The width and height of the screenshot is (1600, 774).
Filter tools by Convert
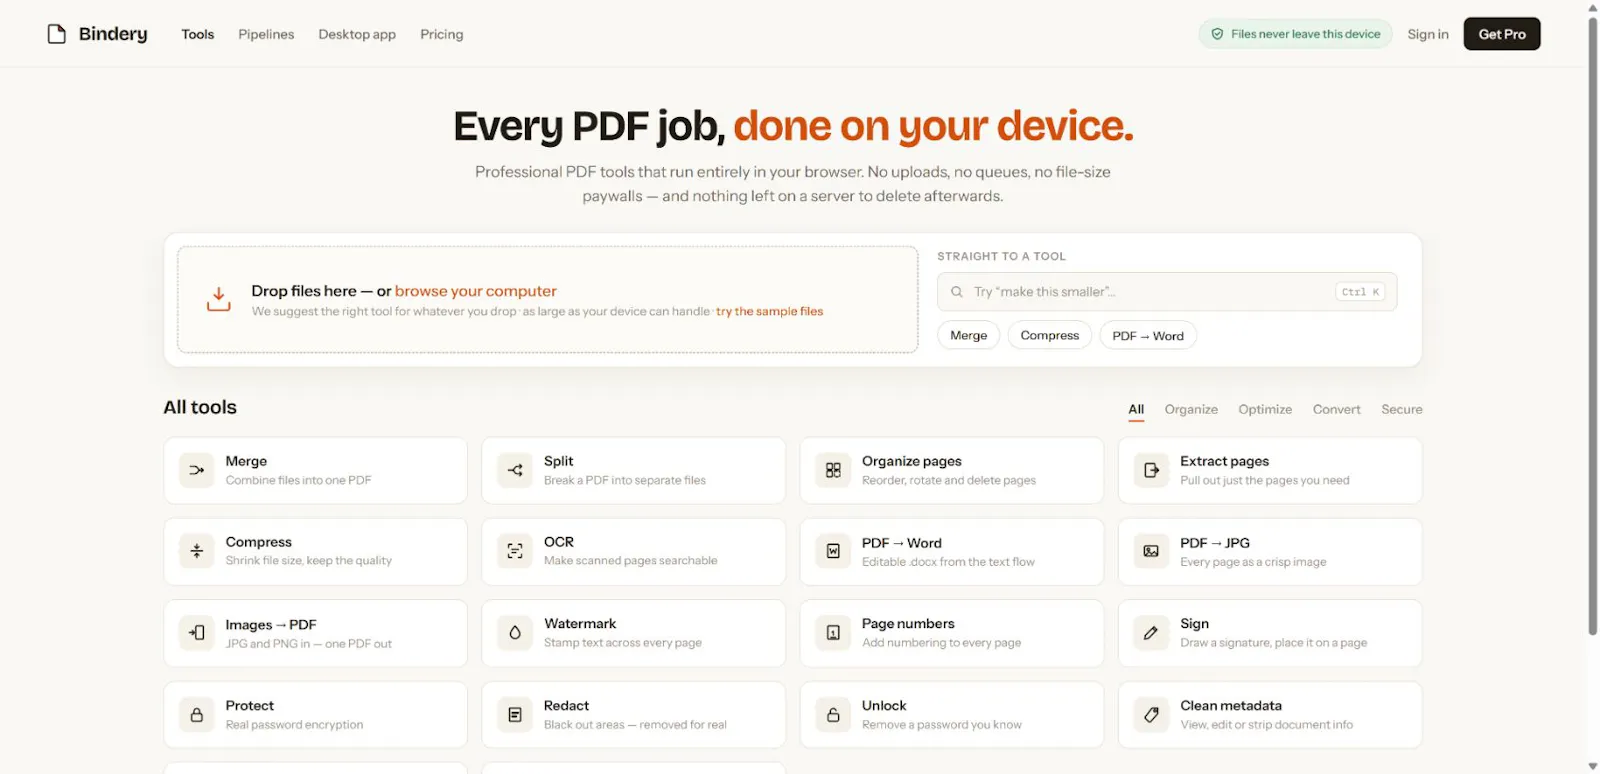tap(1336, 409)
